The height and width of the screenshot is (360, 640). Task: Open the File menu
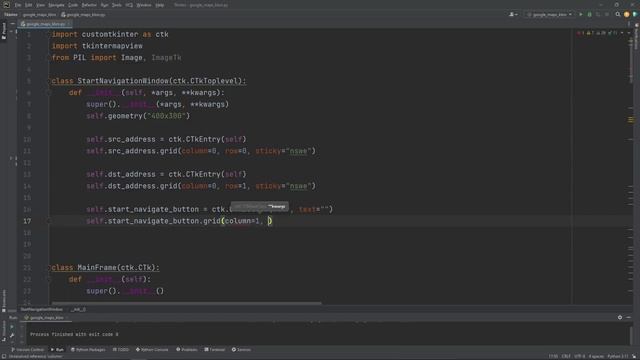pyautogui.click(x=18, y=5)
